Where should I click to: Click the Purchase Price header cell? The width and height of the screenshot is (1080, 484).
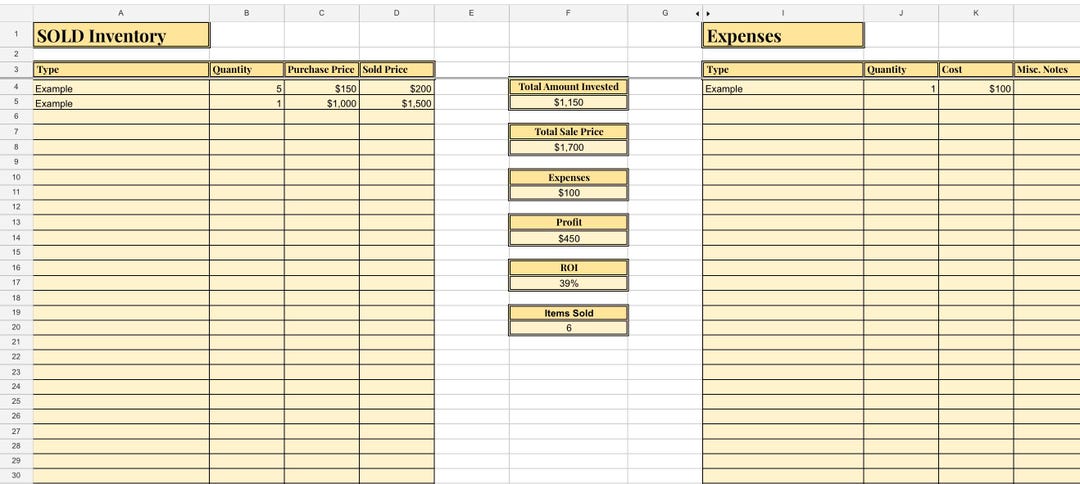322,70
